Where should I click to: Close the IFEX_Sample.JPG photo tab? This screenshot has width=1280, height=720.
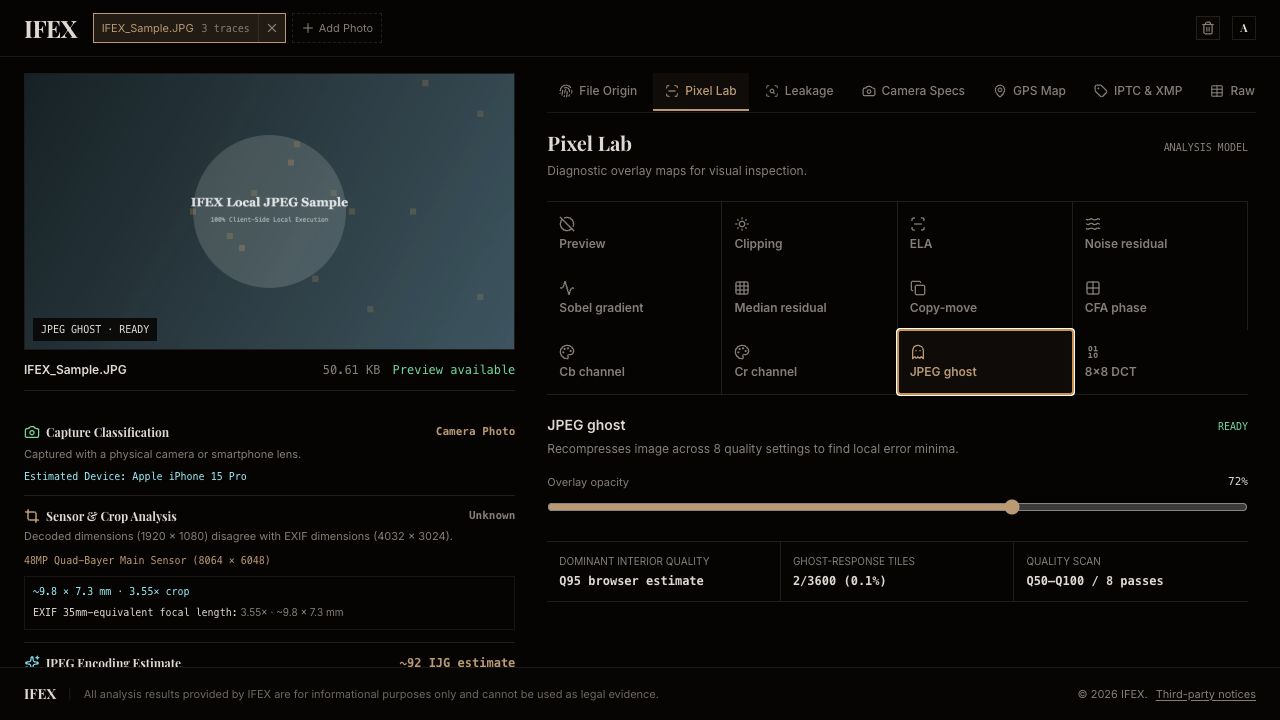point(271,28)
